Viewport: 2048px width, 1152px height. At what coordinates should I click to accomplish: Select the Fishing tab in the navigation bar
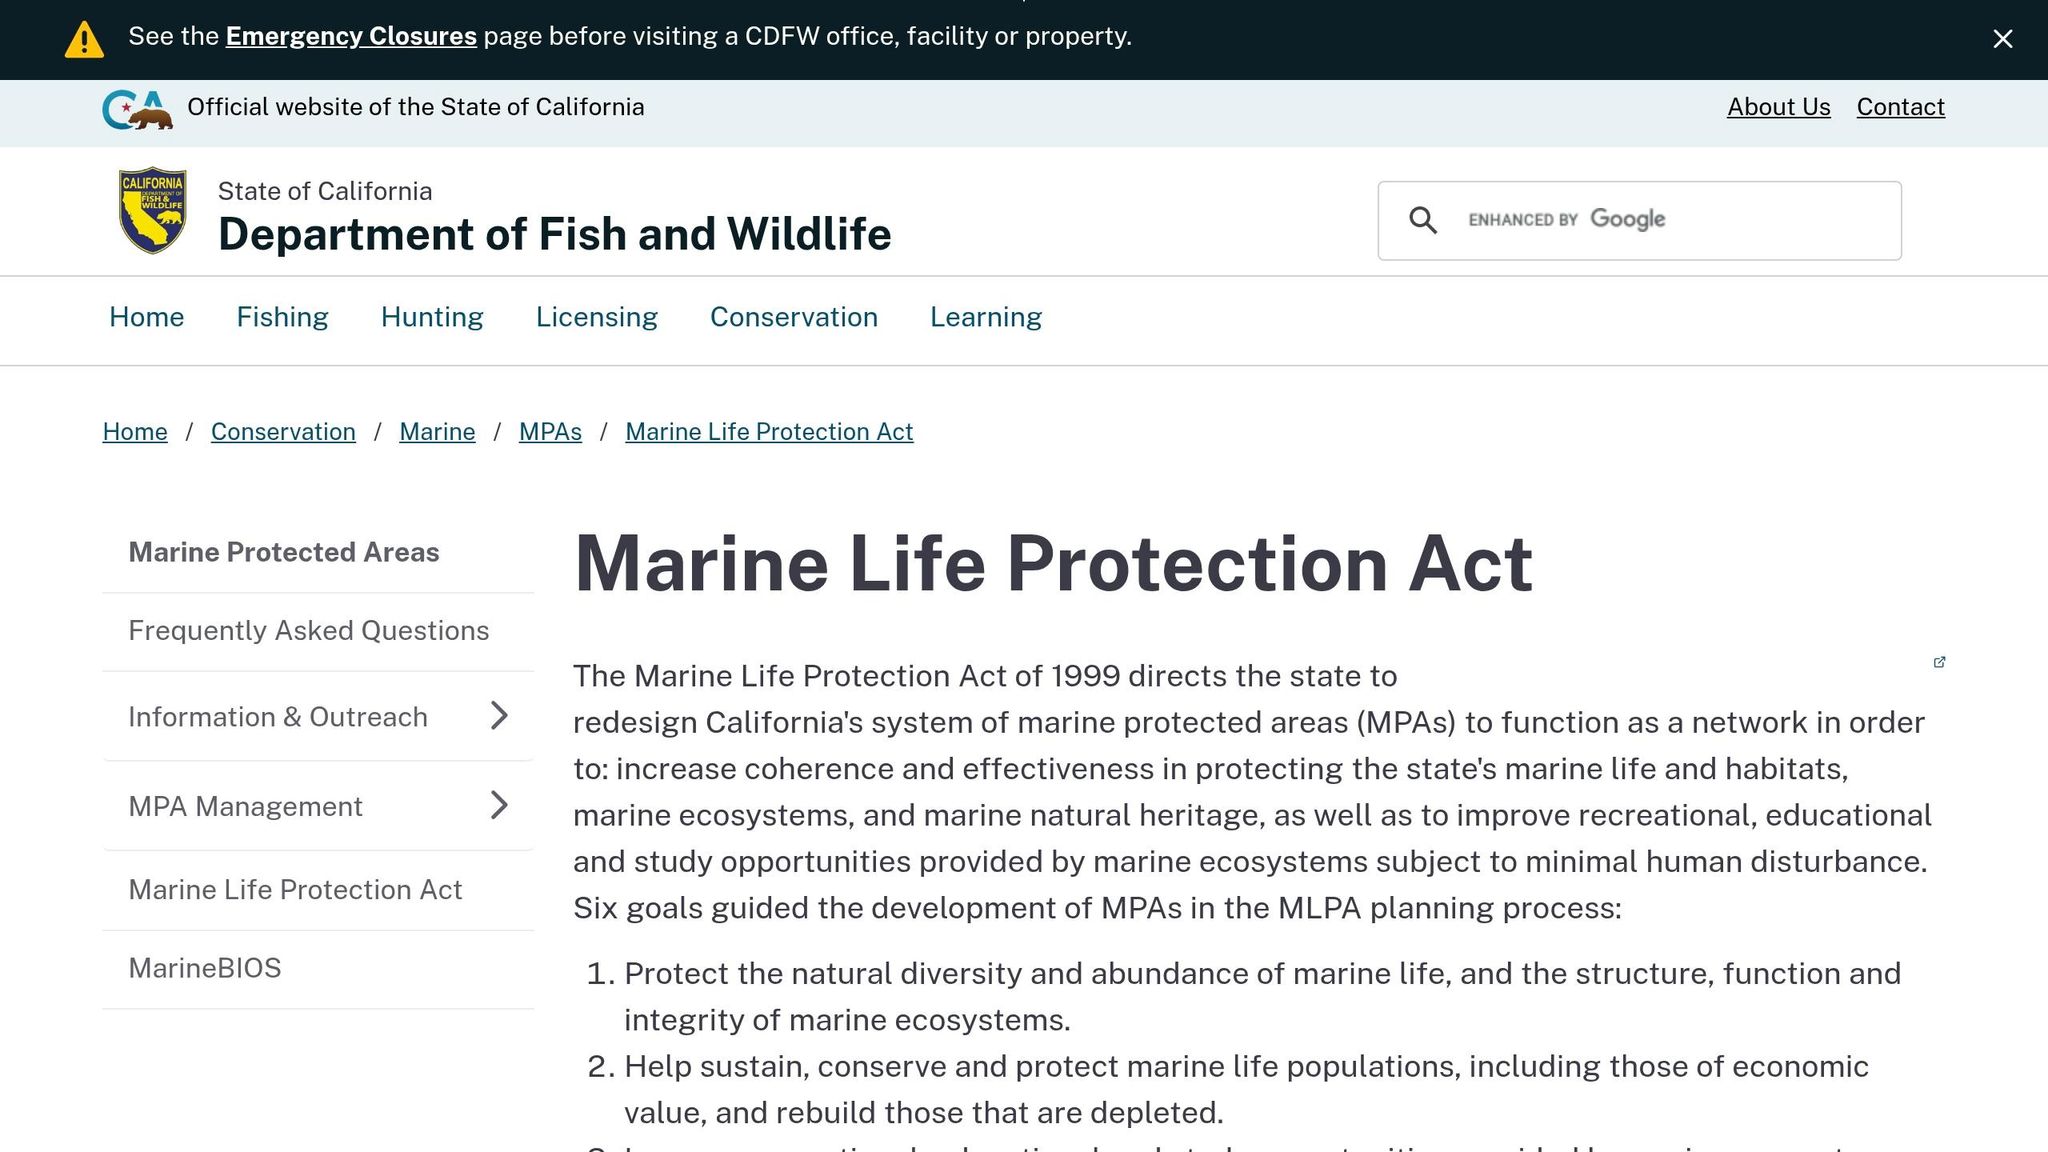[x=282, y=317]
